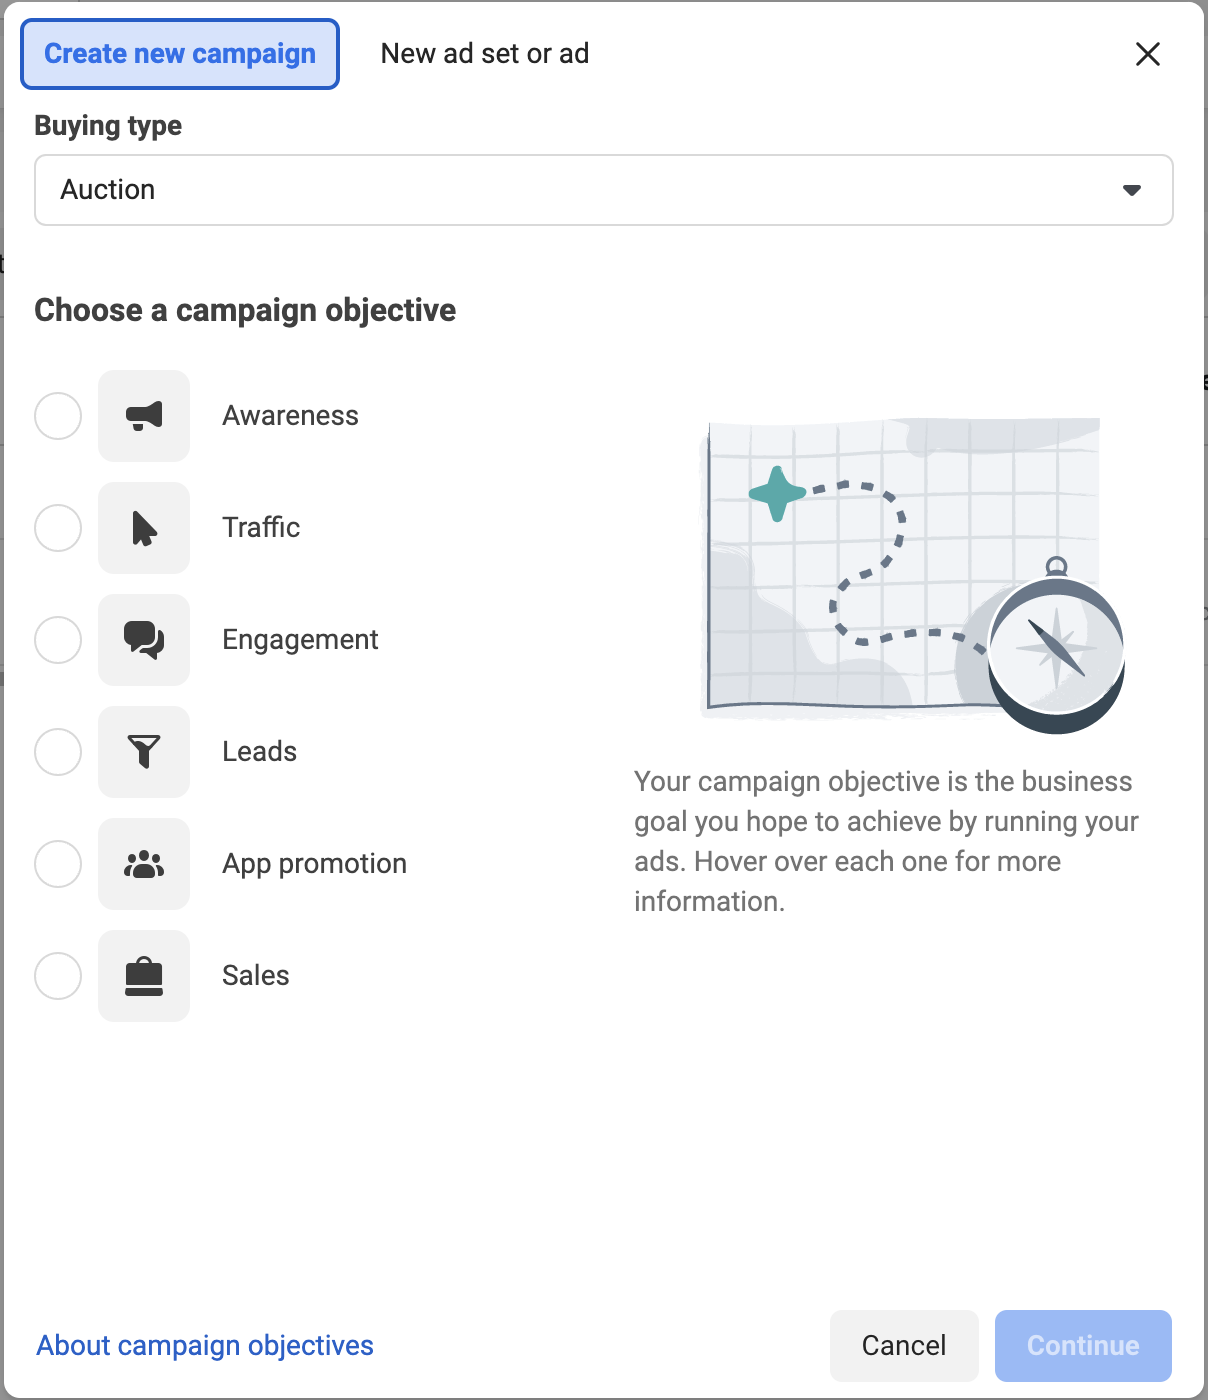Click the Sales briefcase icon
Viewport: 1208px width, 1400px height.
tap(144, 976)
